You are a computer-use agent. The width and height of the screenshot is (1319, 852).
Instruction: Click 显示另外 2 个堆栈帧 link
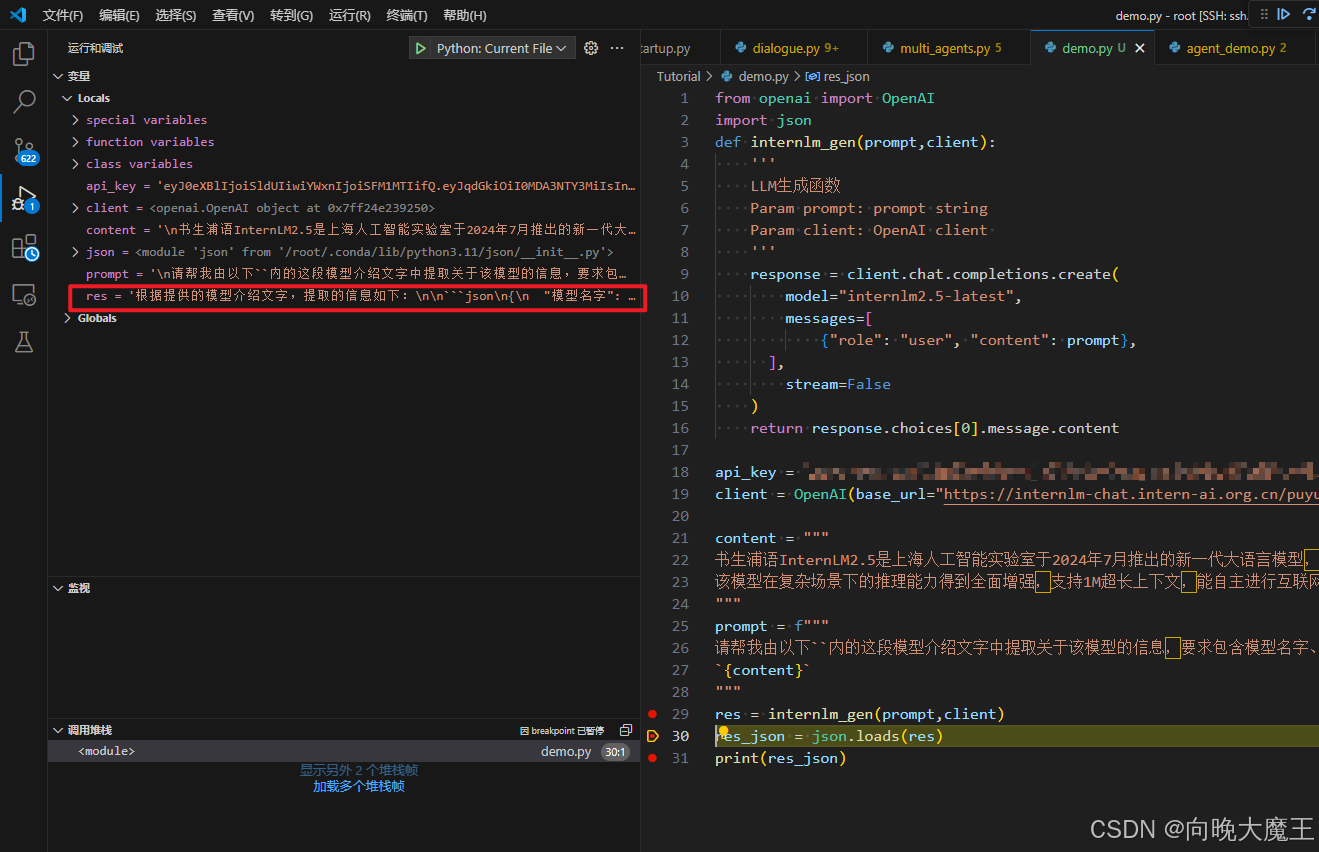click(359, 770)
